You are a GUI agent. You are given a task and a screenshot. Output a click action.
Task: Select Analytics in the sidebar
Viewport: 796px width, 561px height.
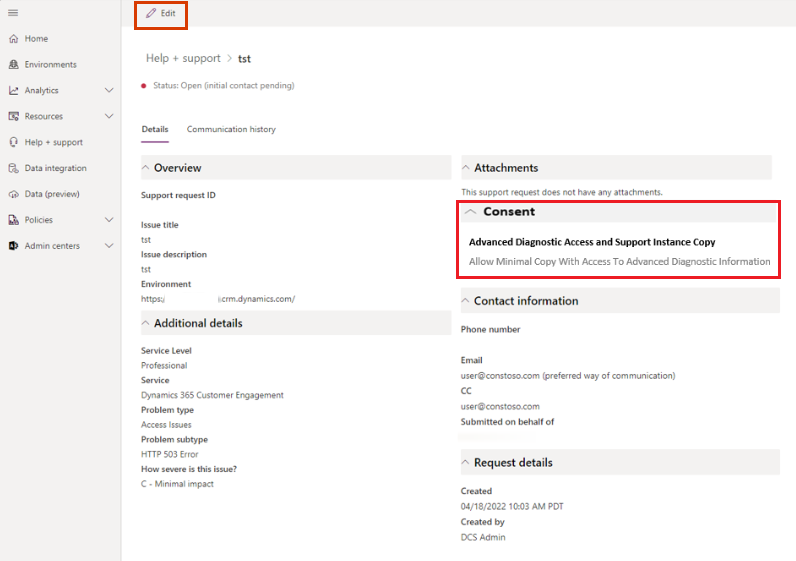tap(42, 90)
